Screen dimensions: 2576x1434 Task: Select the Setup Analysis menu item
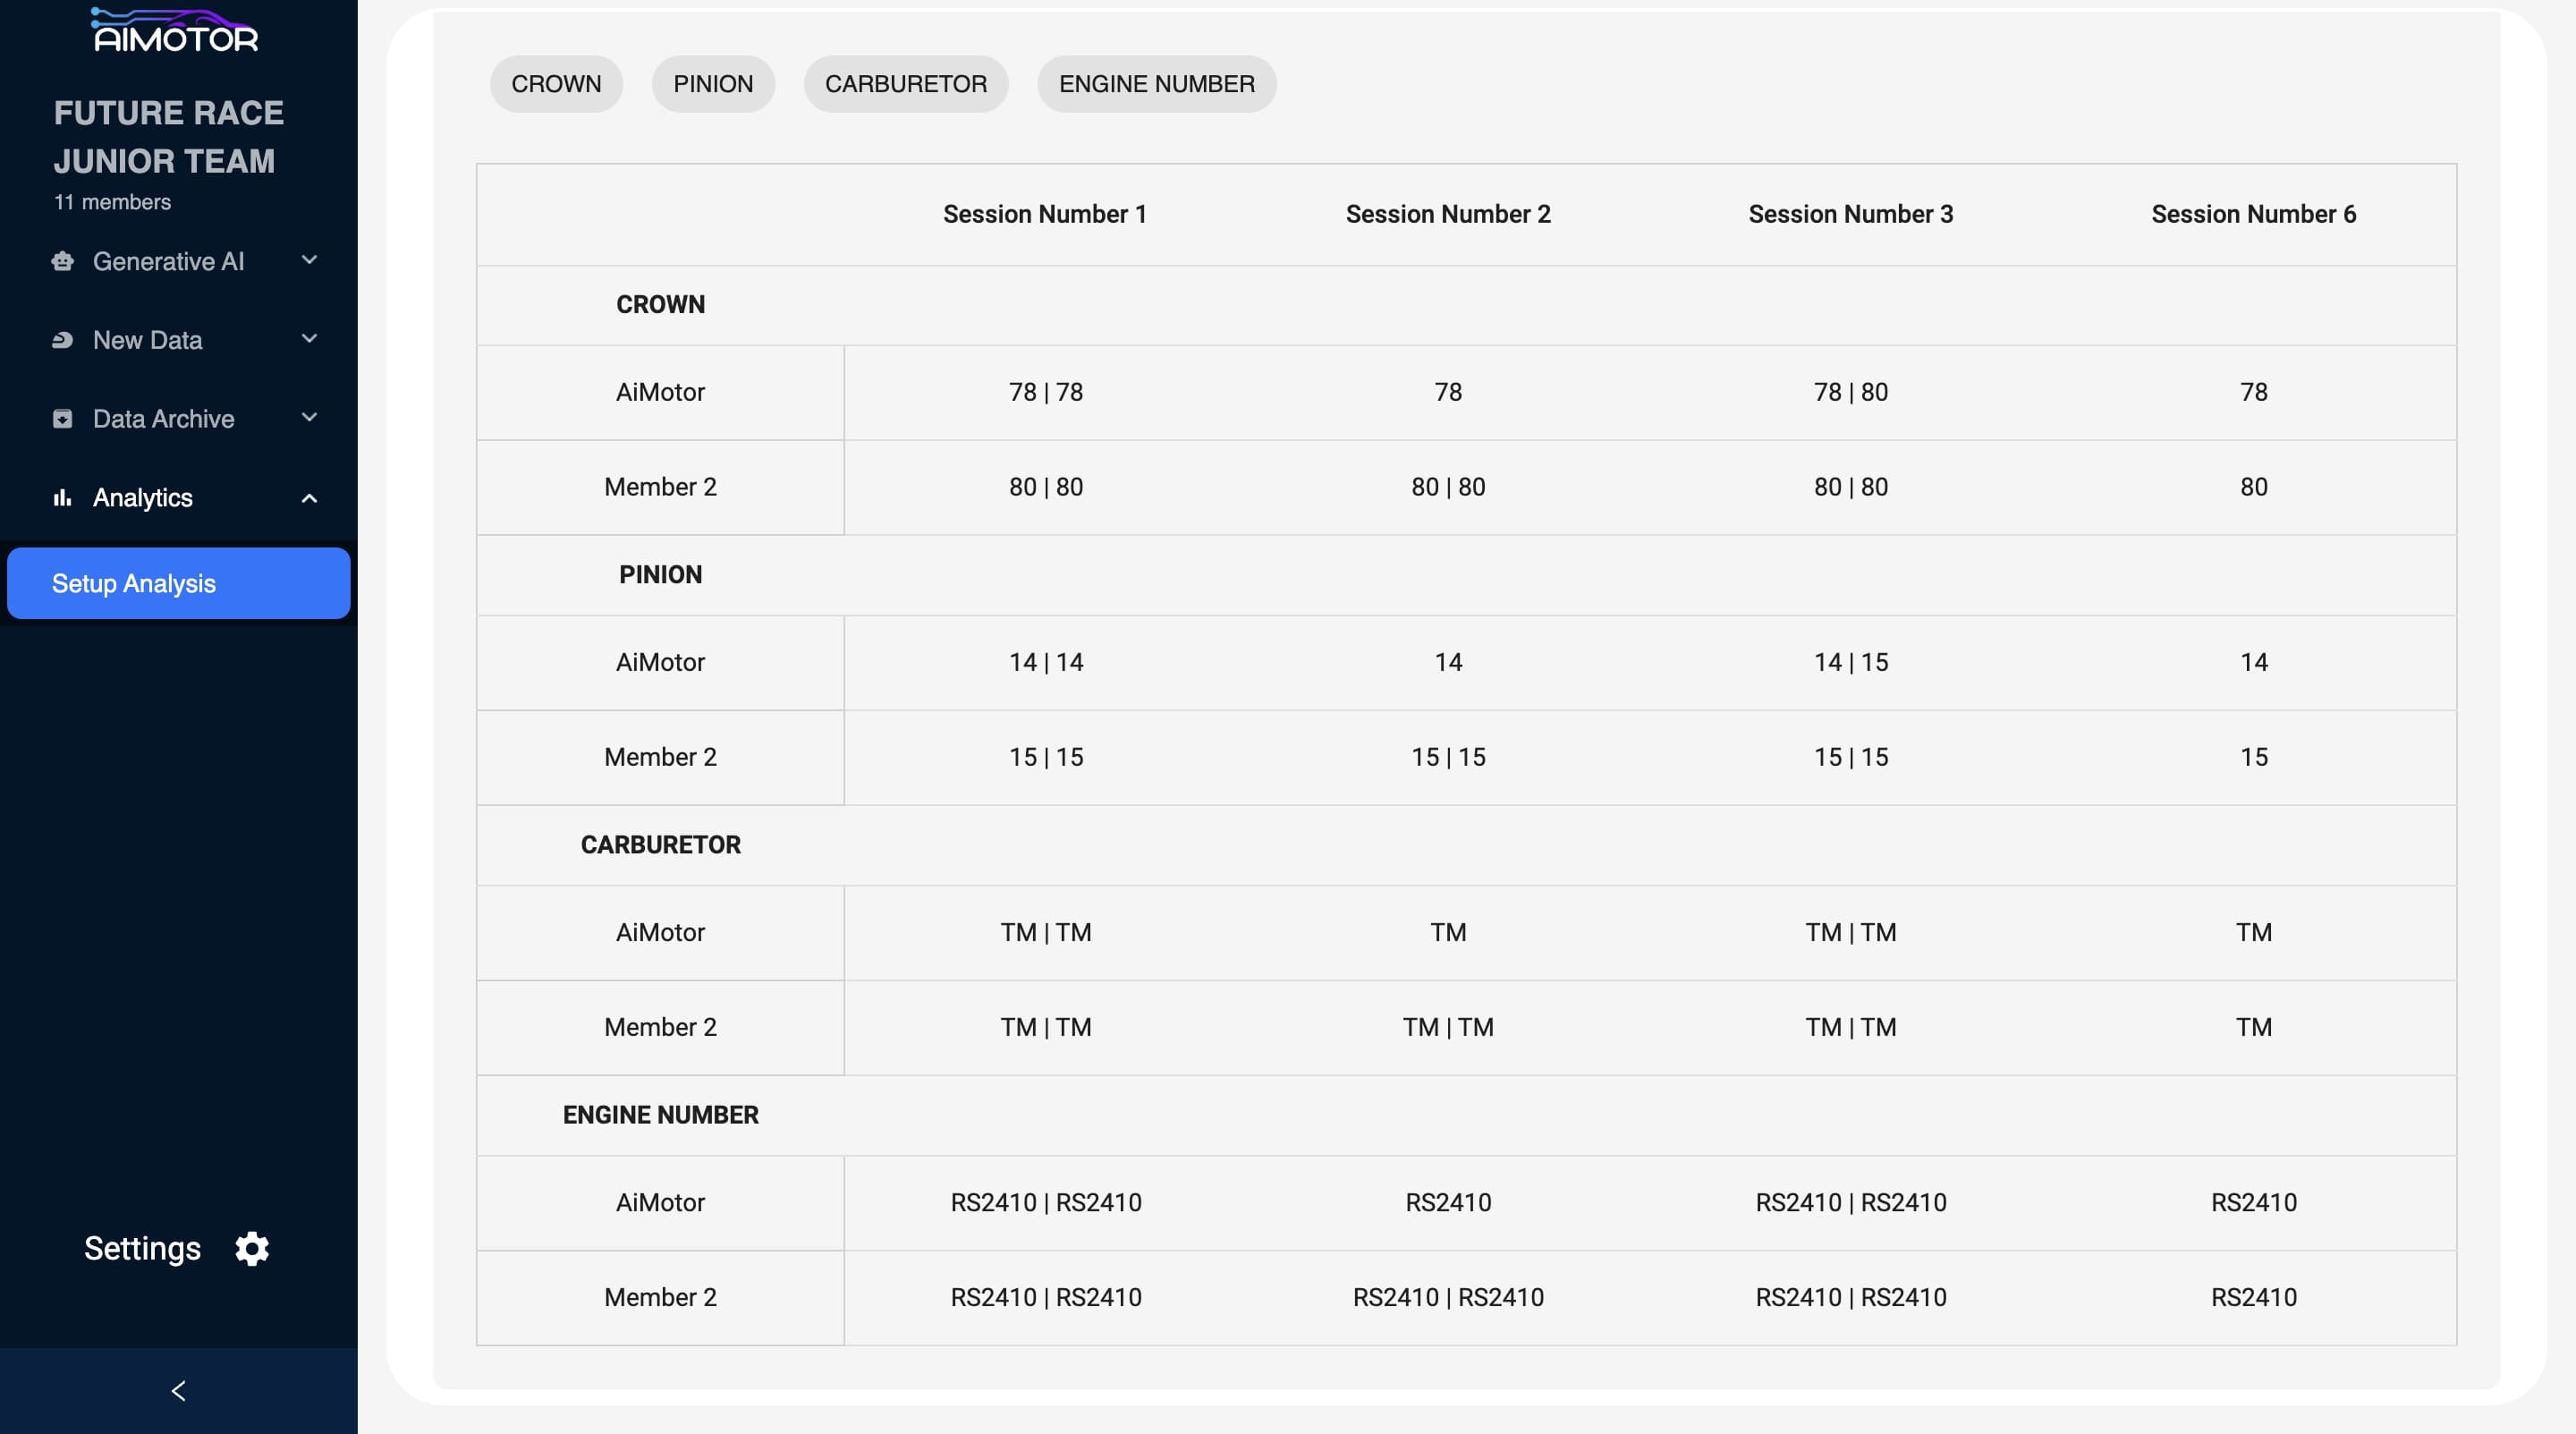click(178, 583)
